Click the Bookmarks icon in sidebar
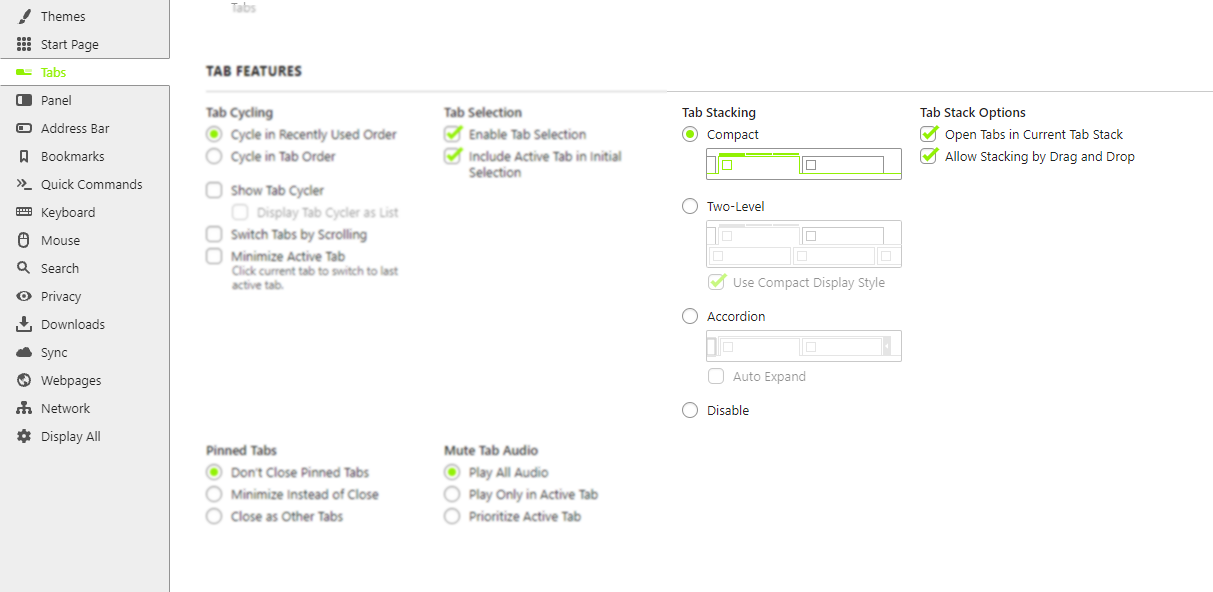Screen dimensions: 1213x592 (x=24, y=156)
